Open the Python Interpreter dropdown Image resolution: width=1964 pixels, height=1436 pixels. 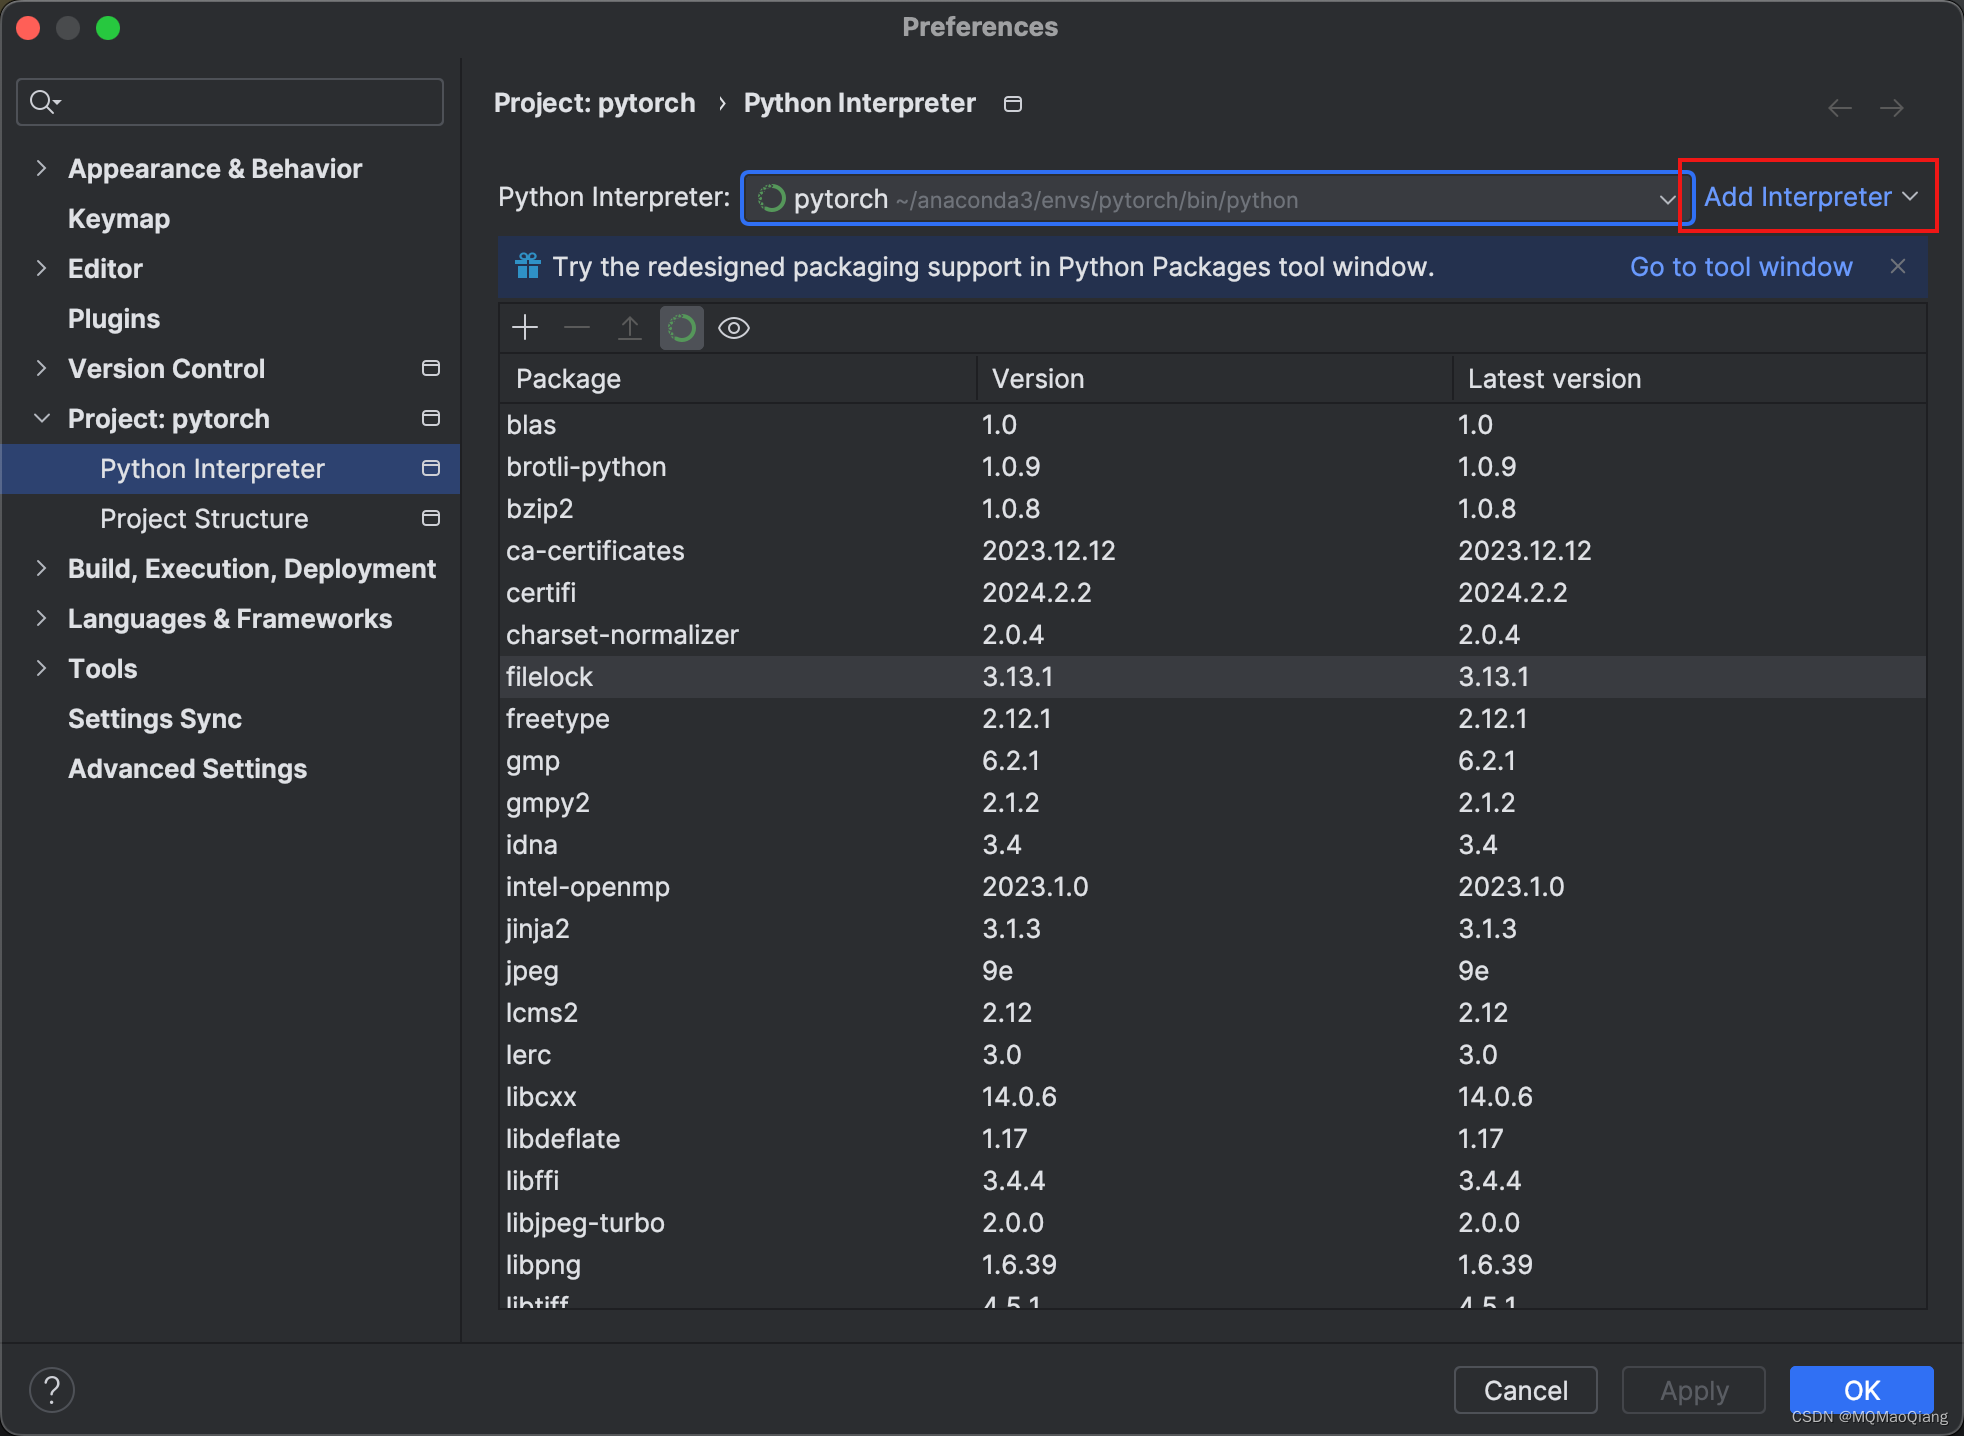tap(1217, 198)
